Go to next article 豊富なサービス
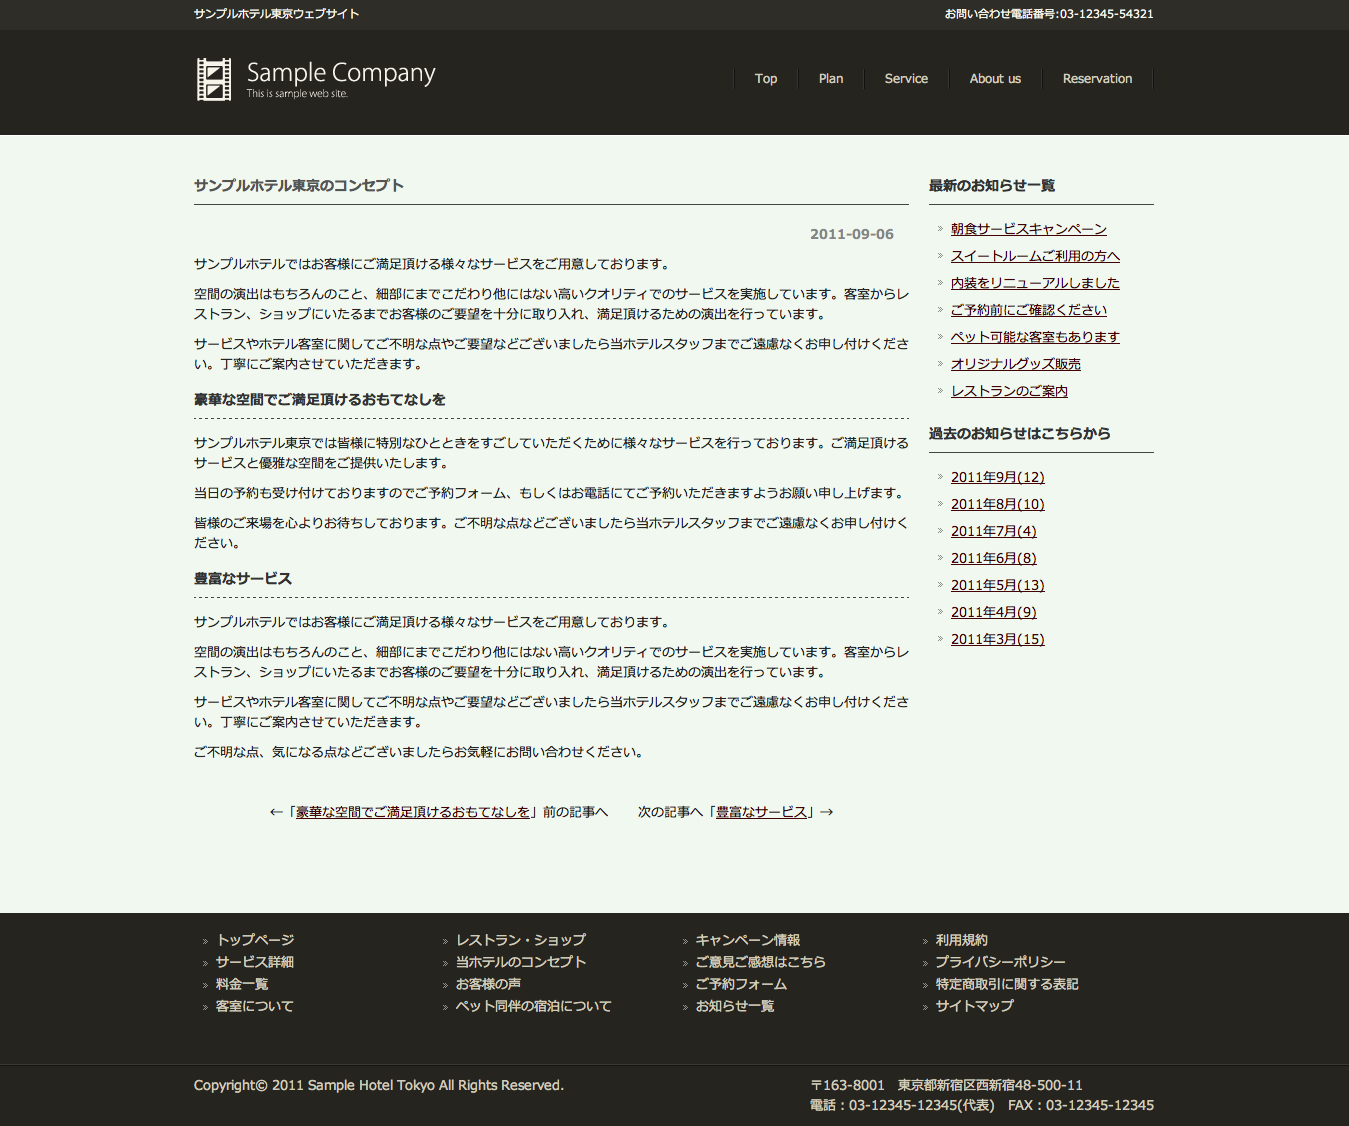The image size is (1349, 1126). pyautogui.click(x=761, y=812)
